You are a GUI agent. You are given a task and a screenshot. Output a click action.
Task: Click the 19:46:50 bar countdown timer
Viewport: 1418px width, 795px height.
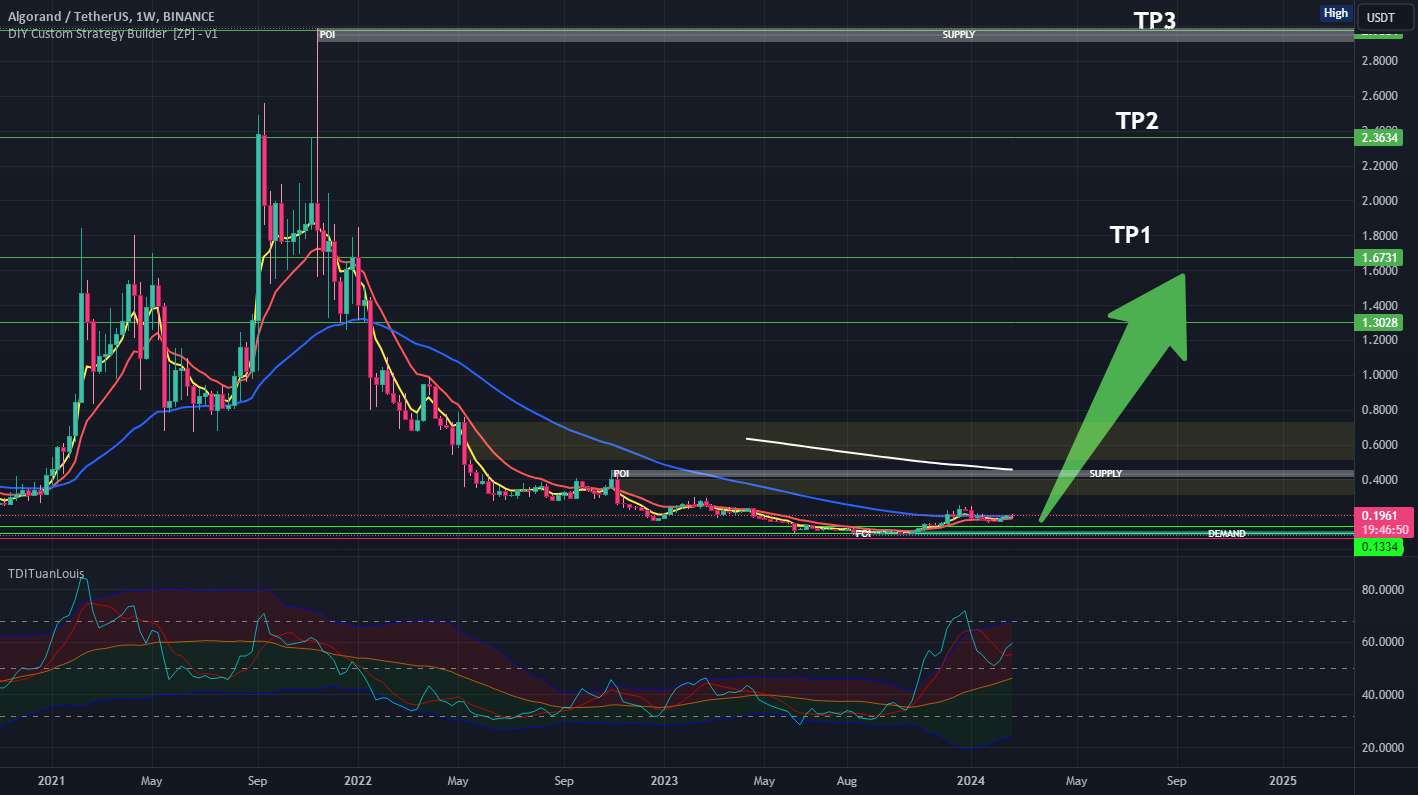1383,530
